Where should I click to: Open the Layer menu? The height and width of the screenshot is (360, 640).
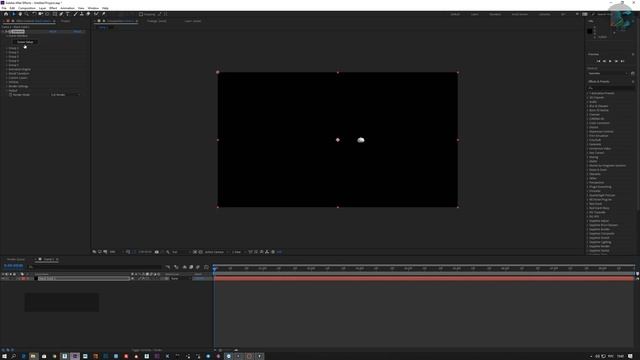(42, 8)
